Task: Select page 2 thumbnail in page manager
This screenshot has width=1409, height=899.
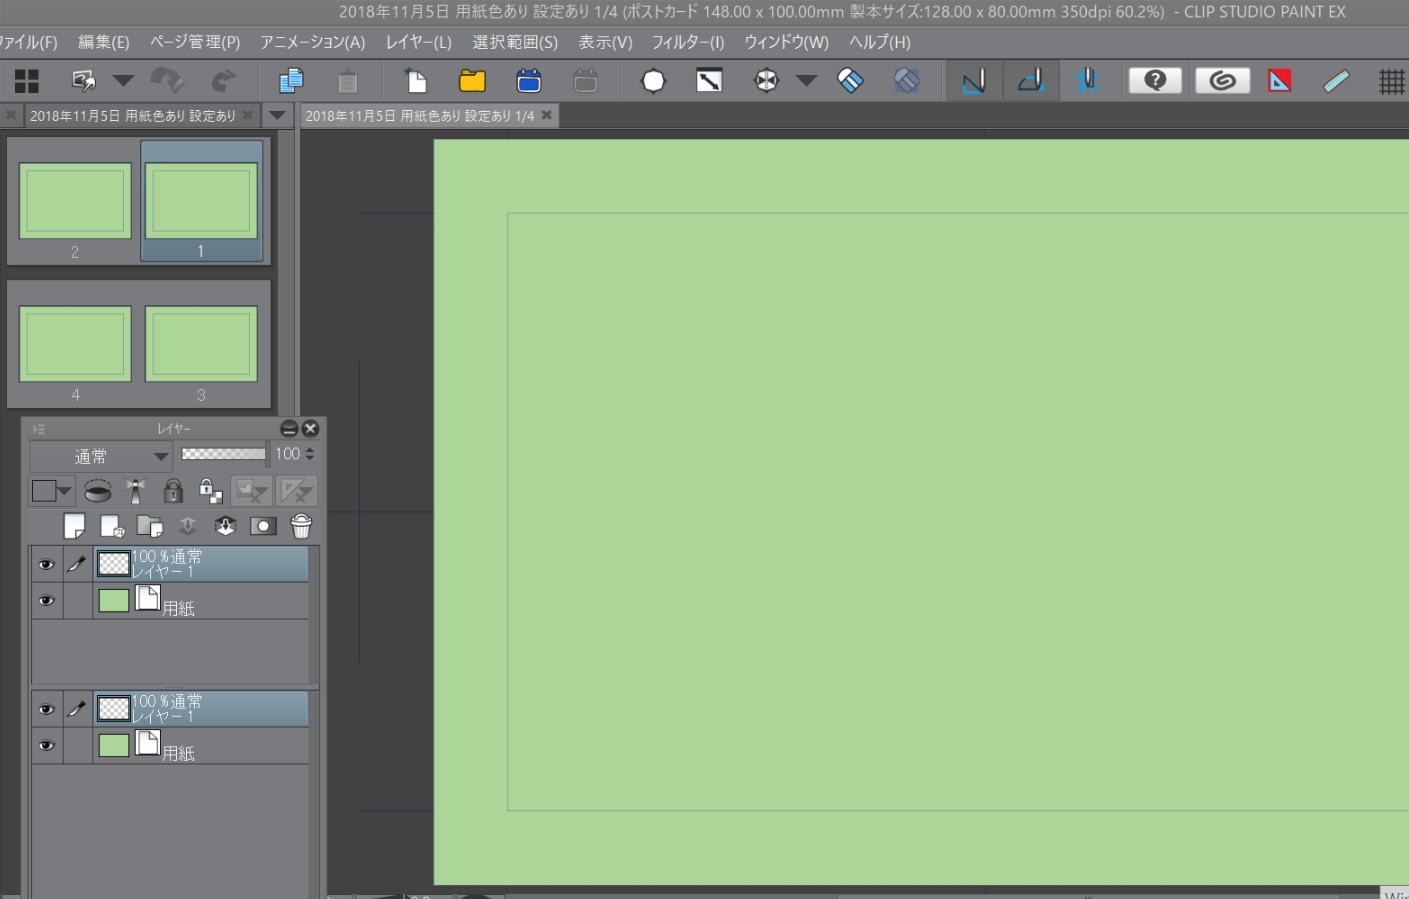Action: [x=75, y=202]
